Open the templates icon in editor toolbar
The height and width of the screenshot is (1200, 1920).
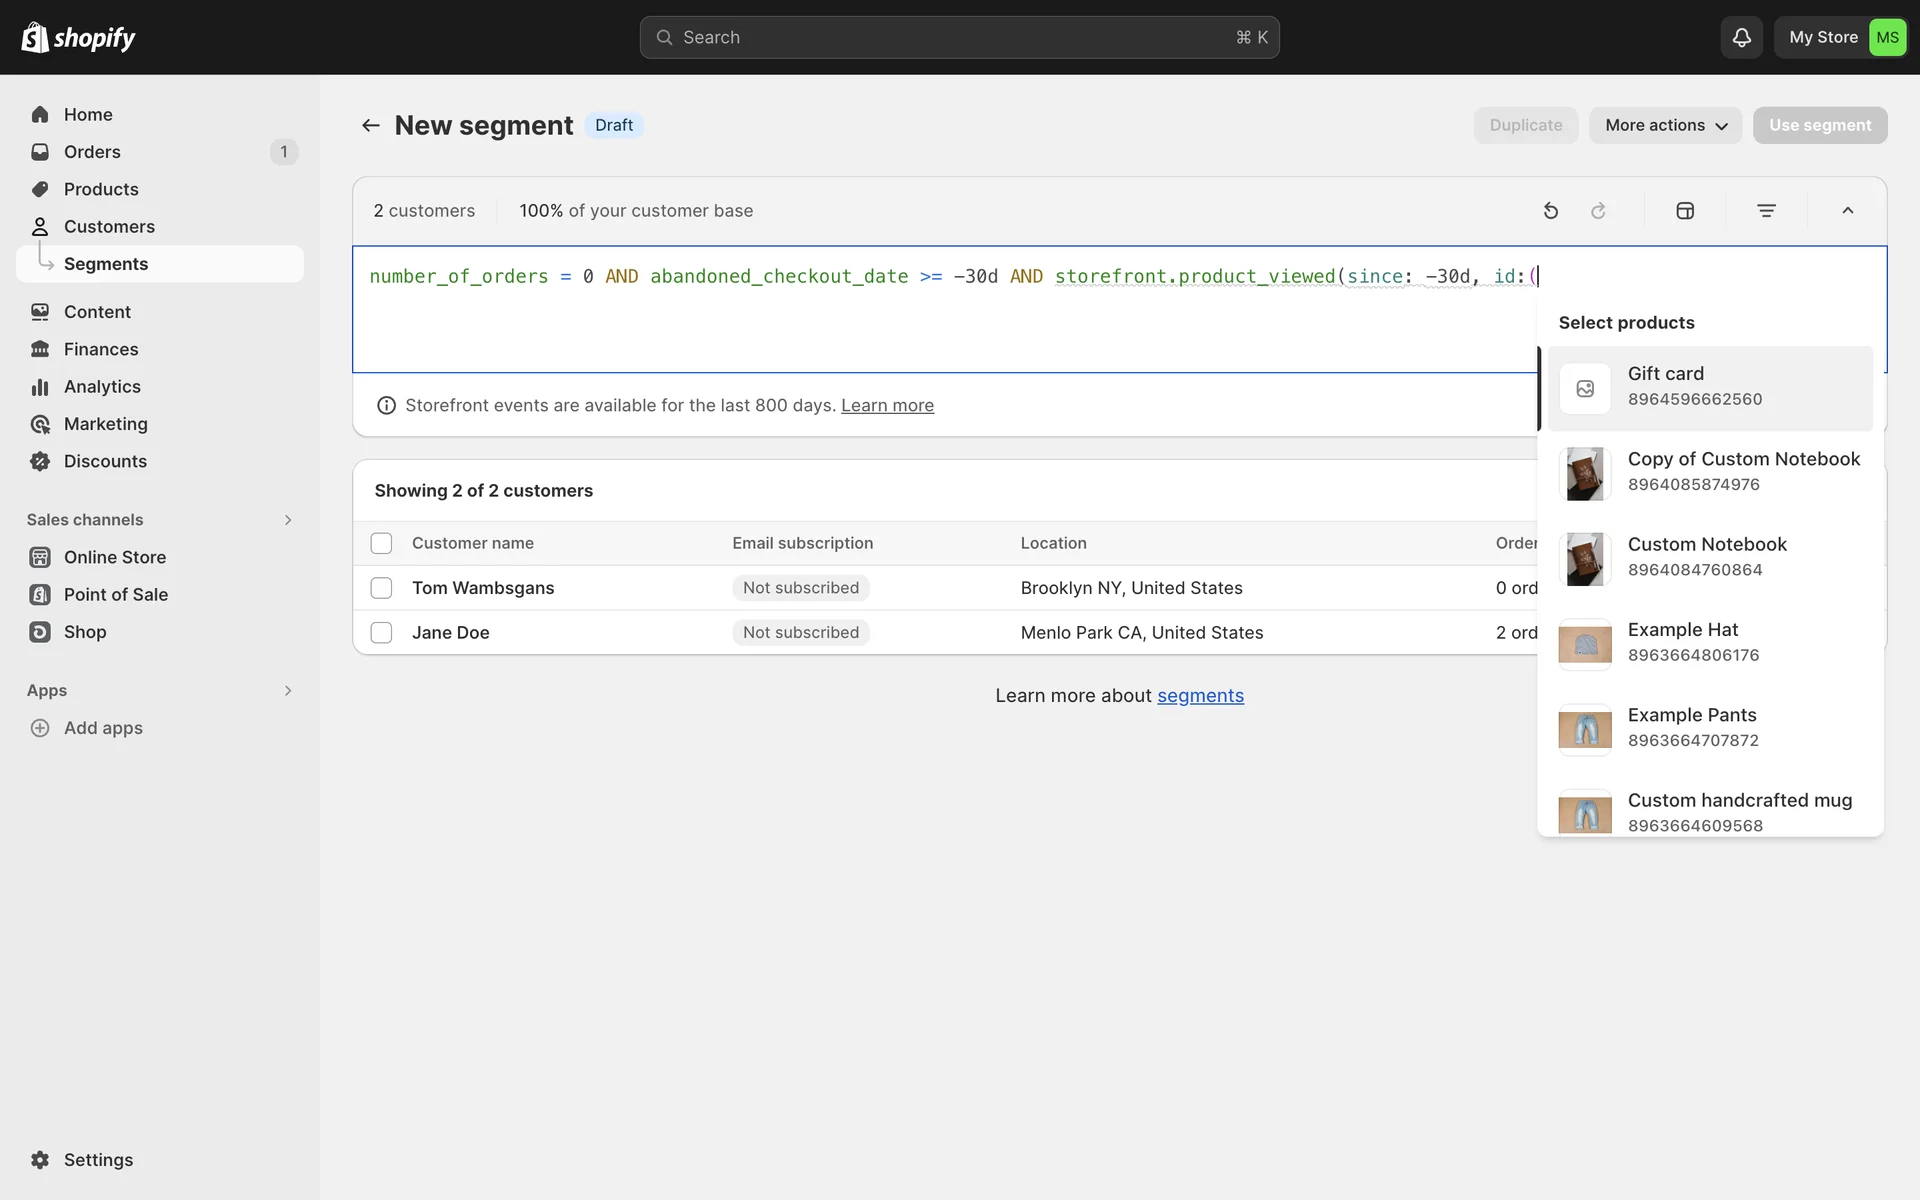point(1685,211)
